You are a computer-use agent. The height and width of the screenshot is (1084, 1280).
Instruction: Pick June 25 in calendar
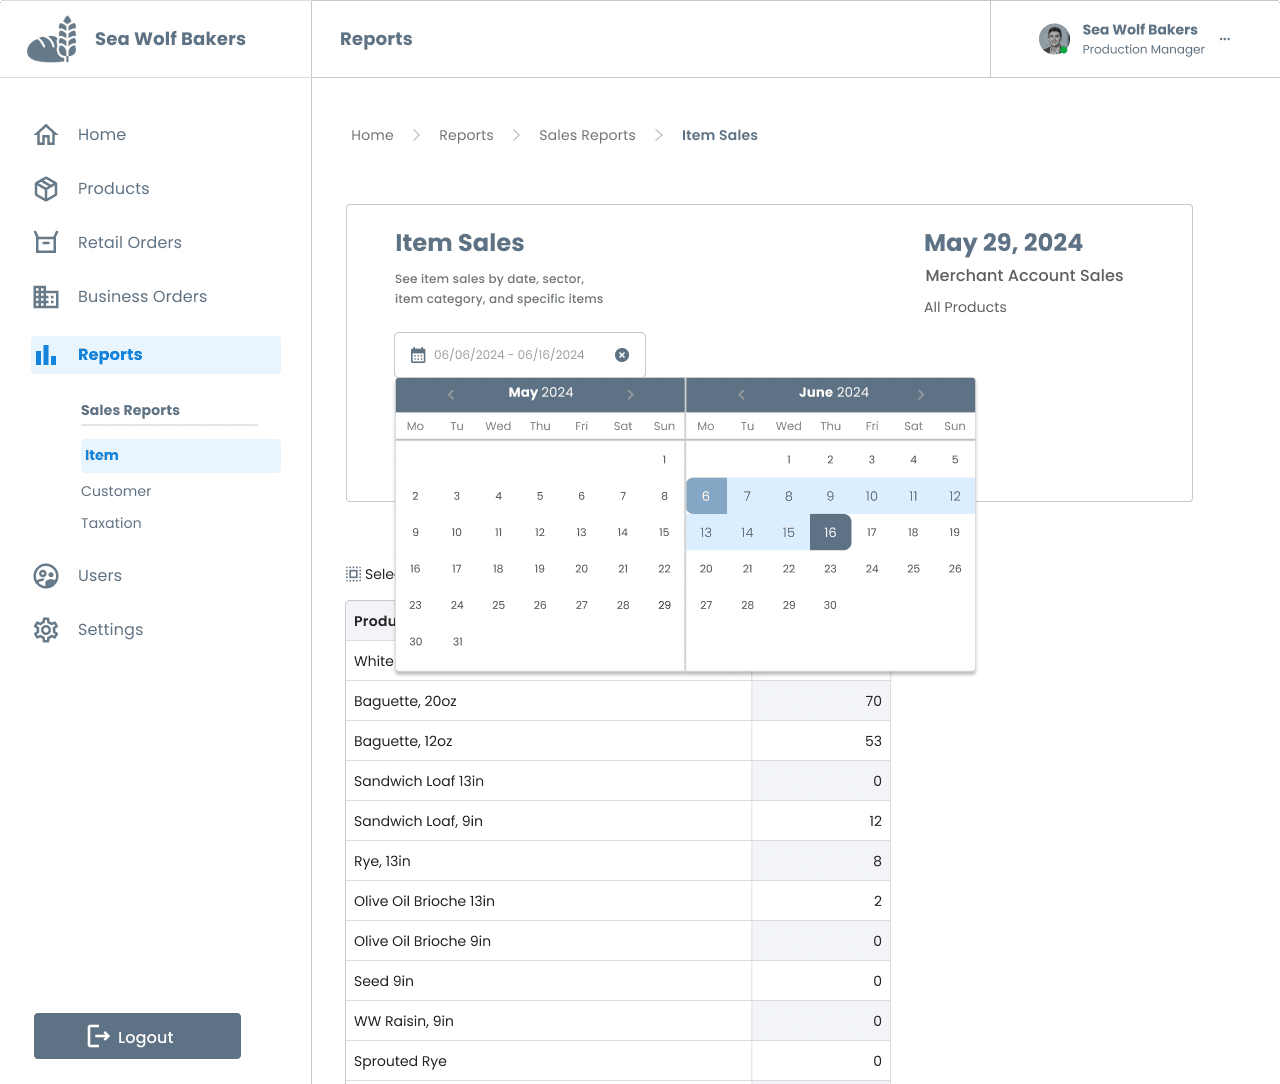913,569
